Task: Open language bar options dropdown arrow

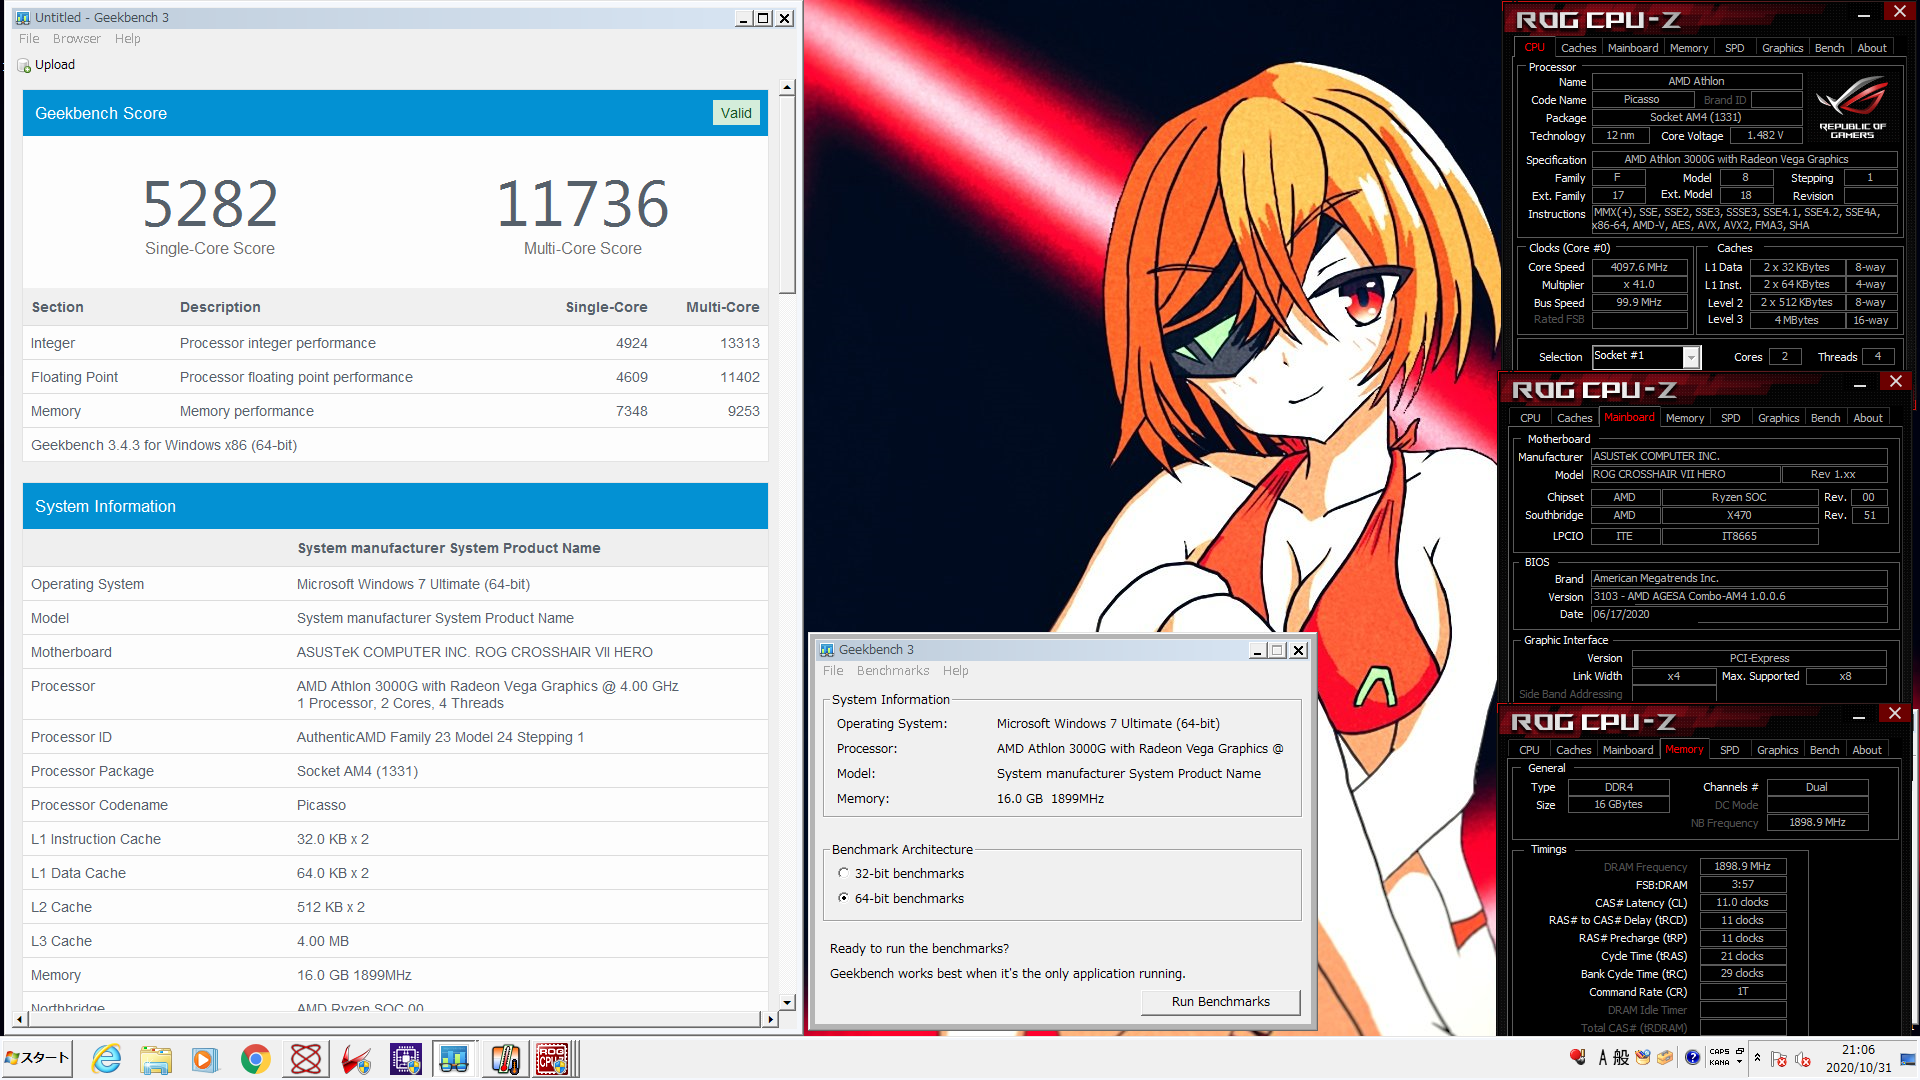Action: 1740,1063
